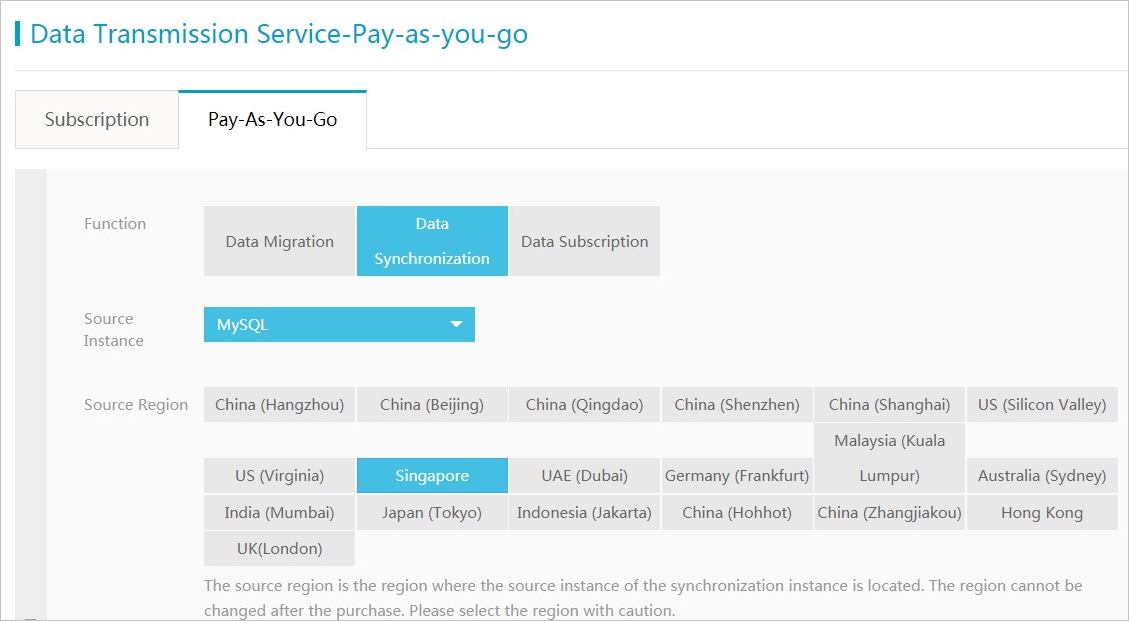Choose UK(London) region

point(279,549)
